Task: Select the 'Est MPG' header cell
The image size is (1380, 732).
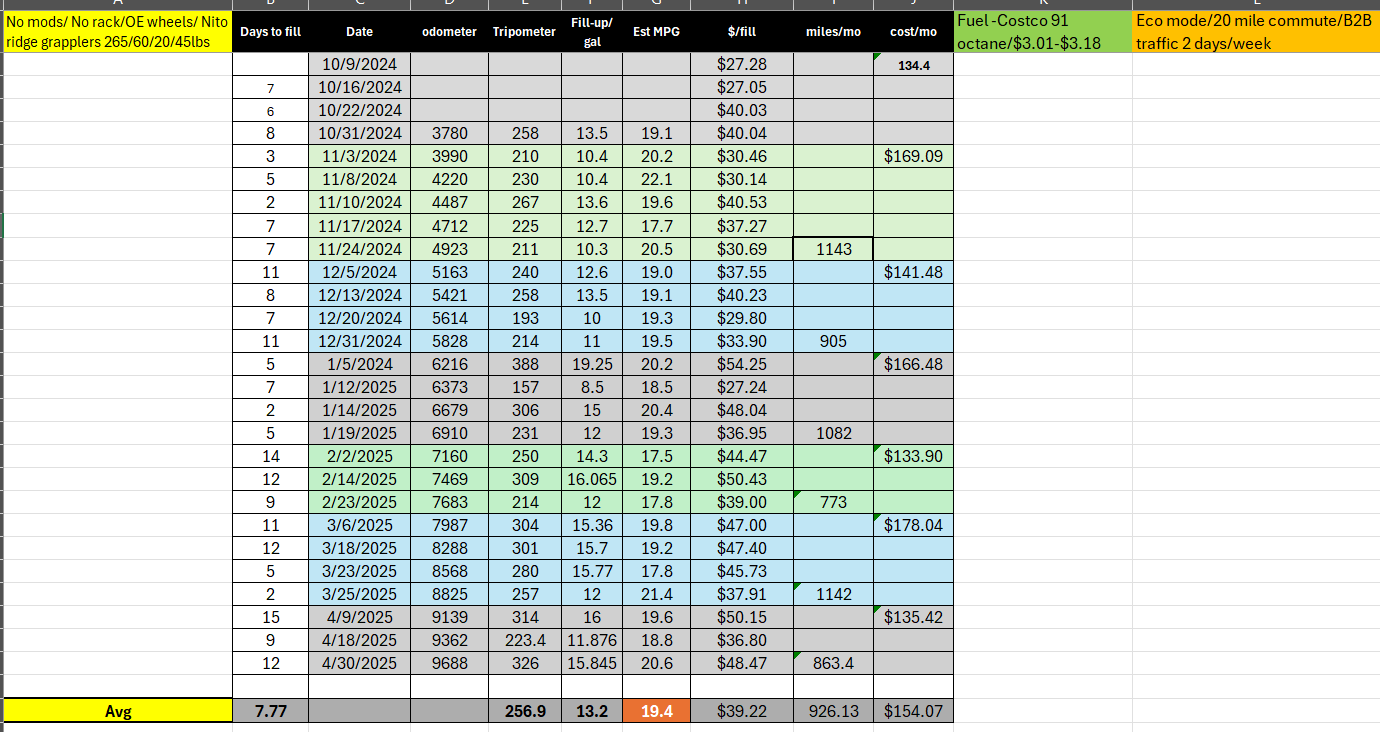Action: point(656,32)
